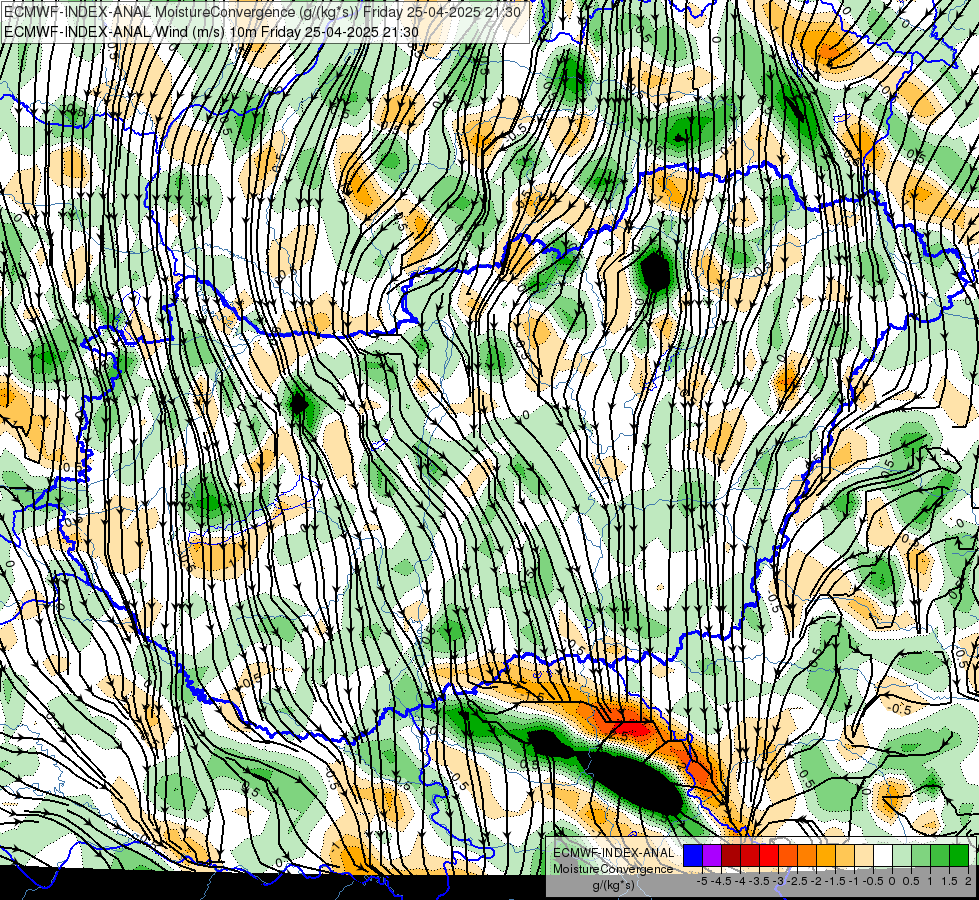Select the medium green swatch between 1 and 1.5
Image resolution: width=979 pixels, height=900 pixels.
[x=940, y=856]
